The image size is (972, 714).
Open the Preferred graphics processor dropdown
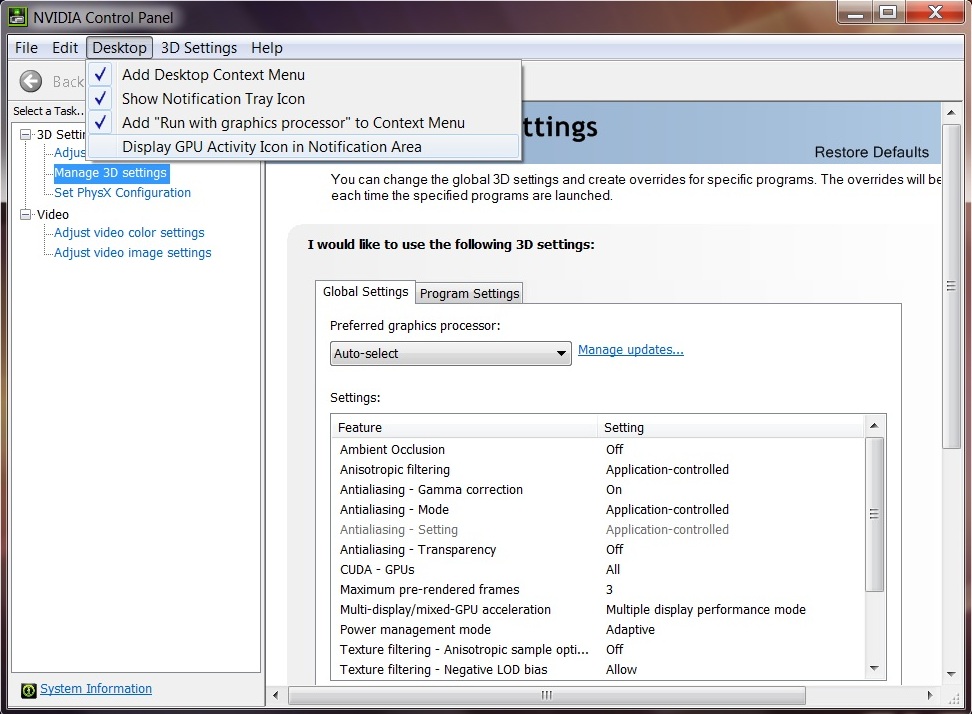pos(451,353)
